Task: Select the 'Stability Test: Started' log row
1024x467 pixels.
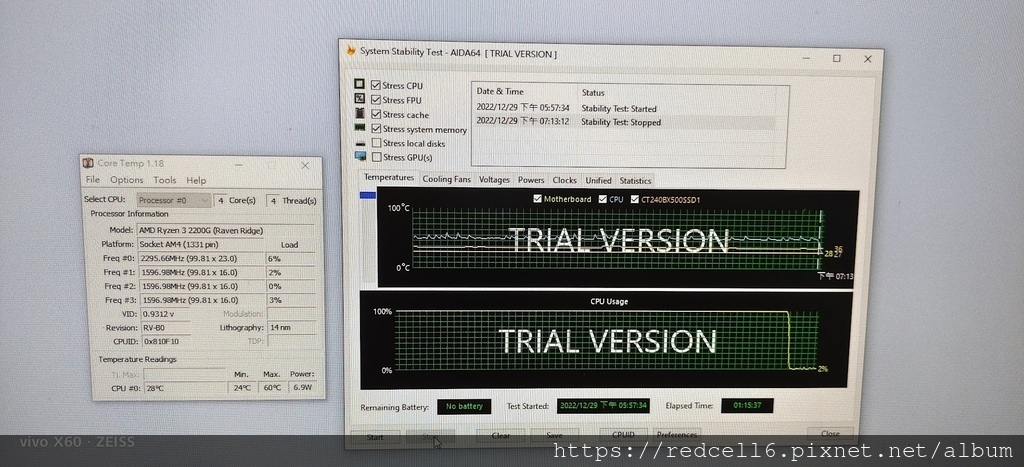Action: pos(624,108)
